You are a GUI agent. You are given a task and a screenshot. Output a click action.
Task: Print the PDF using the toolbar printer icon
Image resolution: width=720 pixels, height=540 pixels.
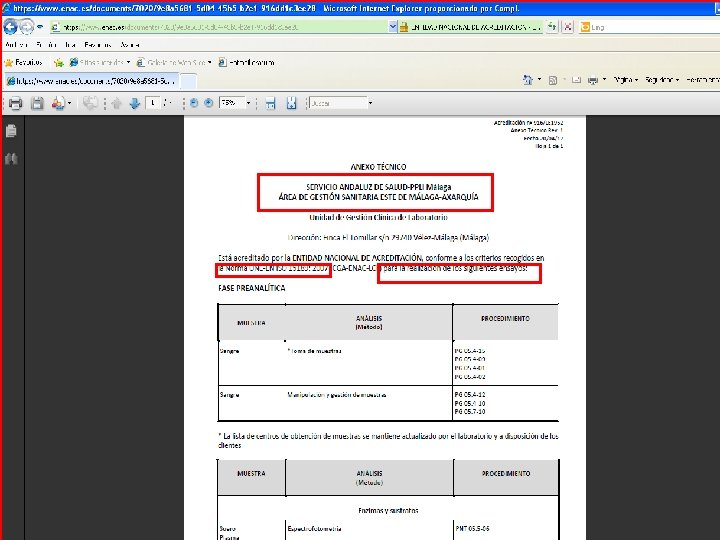click(15, 103)
